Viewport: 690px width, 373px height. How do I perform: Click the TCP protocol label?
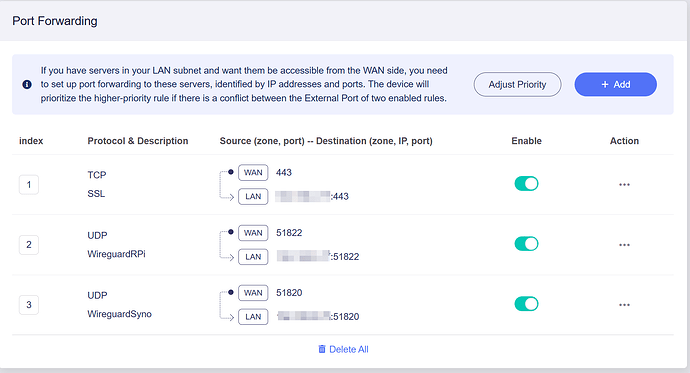(96, 175)
